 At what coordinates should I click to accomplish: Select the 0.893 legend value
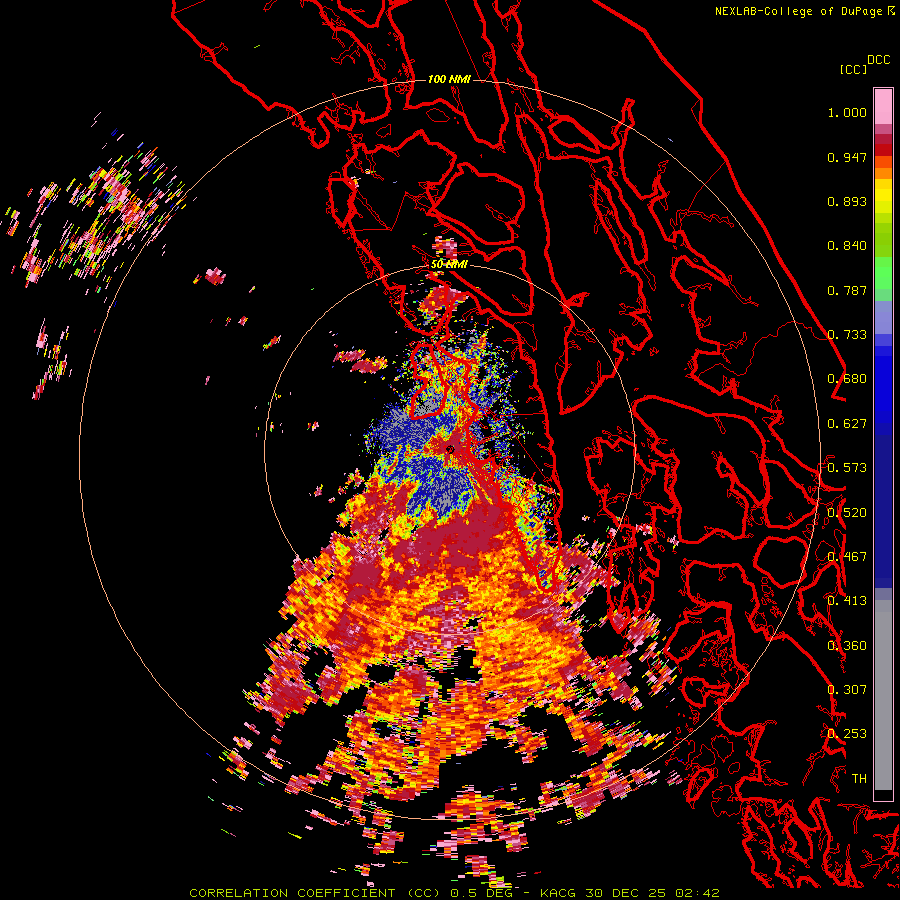pyautogui.click(x=847, y=201)
